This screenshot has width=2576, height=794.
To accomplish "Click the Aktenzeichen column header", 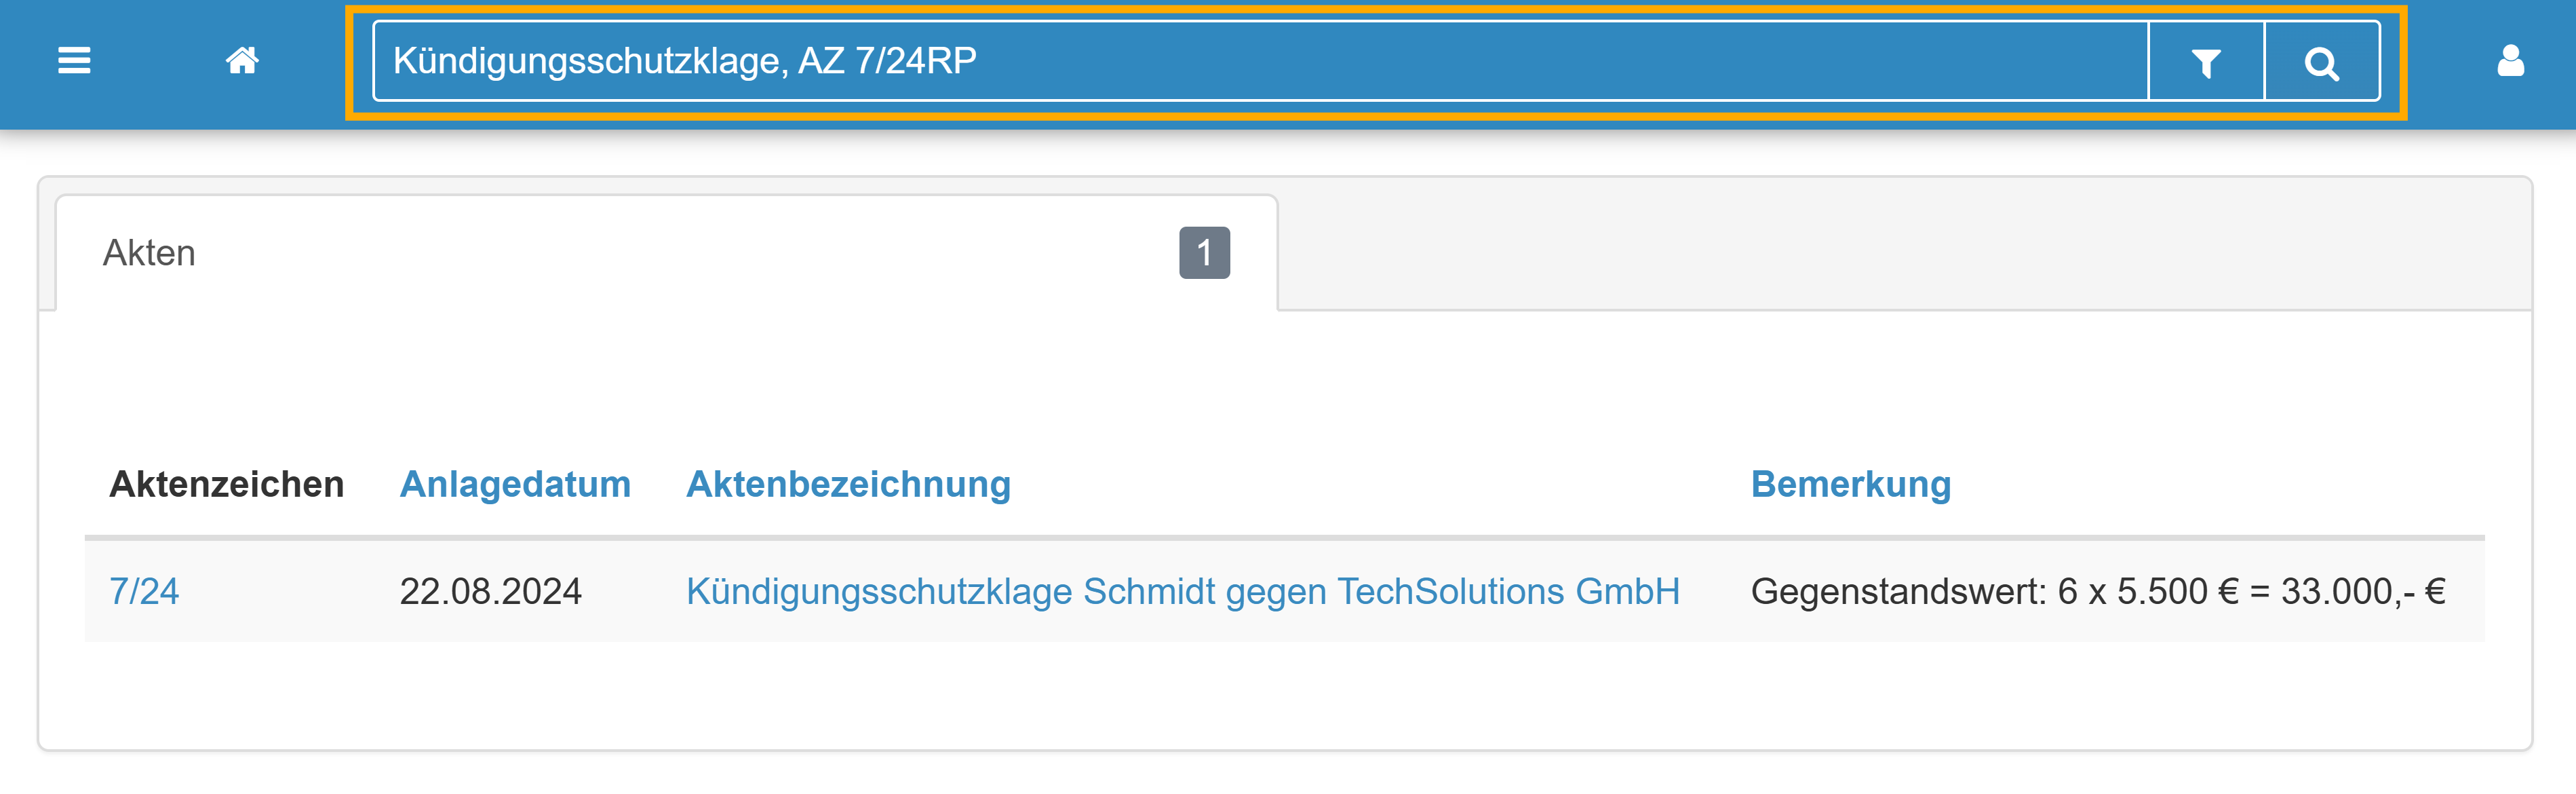I will point(227,484).
